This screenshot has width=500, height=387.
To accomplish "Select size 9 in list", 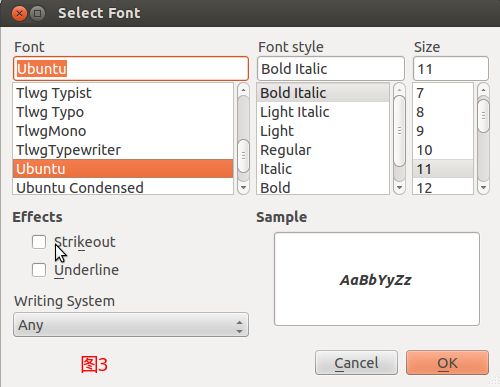I will pyautogui.click(x=443, y=131).
